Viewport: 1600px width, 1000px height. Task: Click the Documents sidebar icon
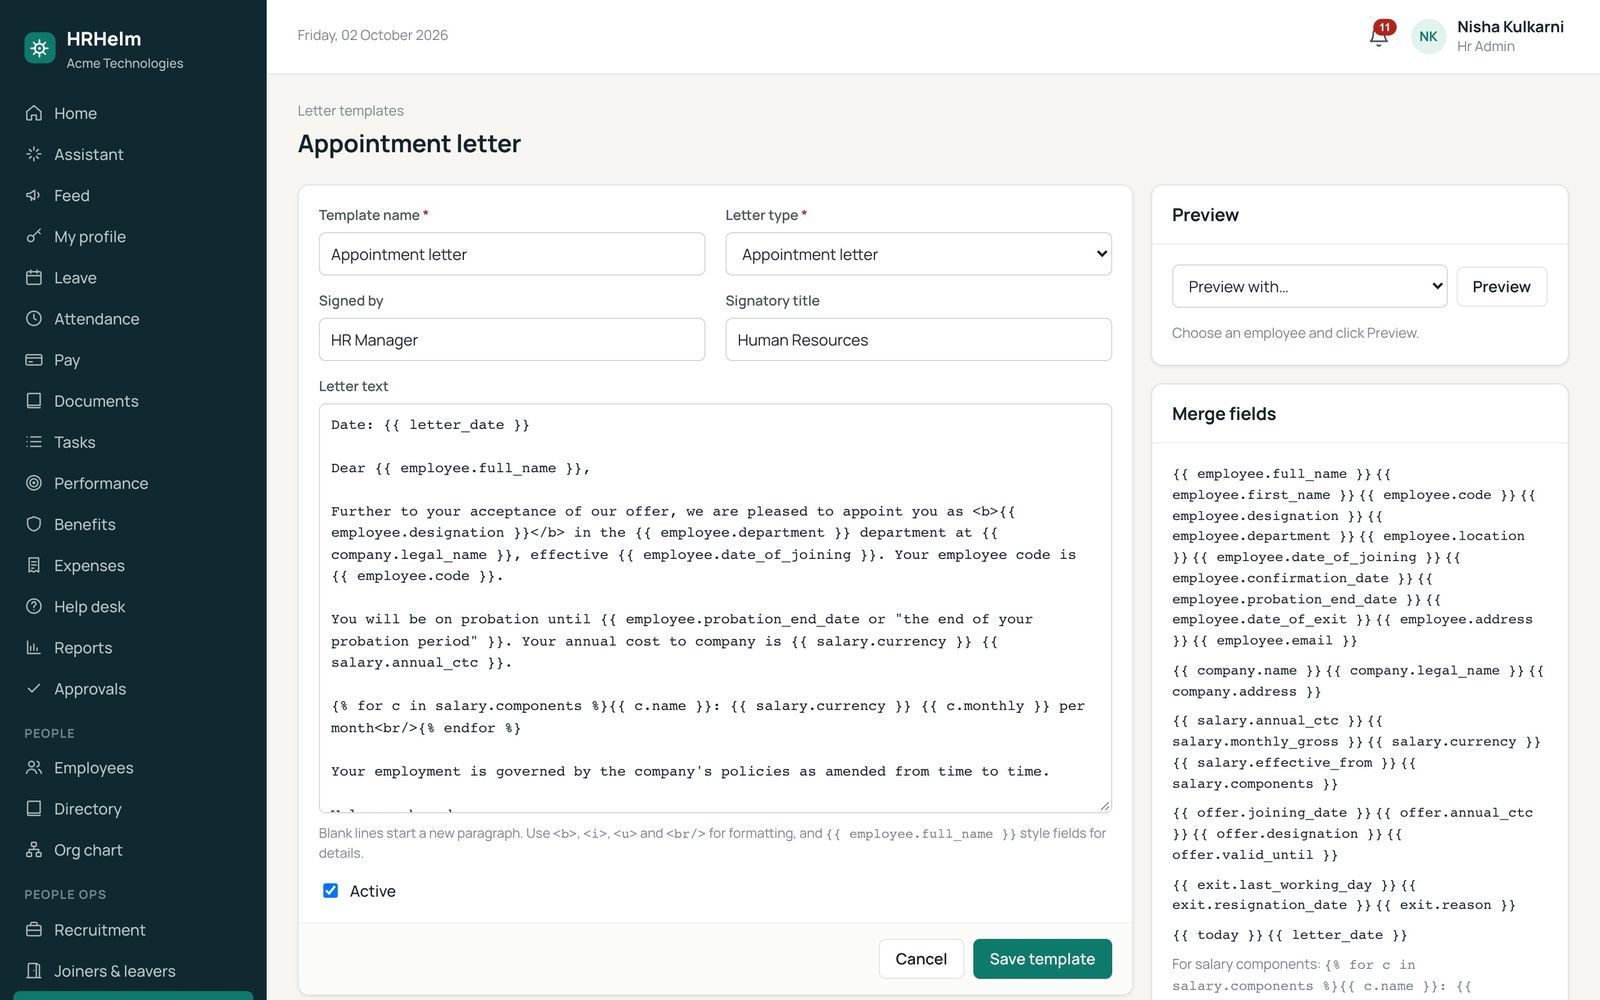point(34,400)
